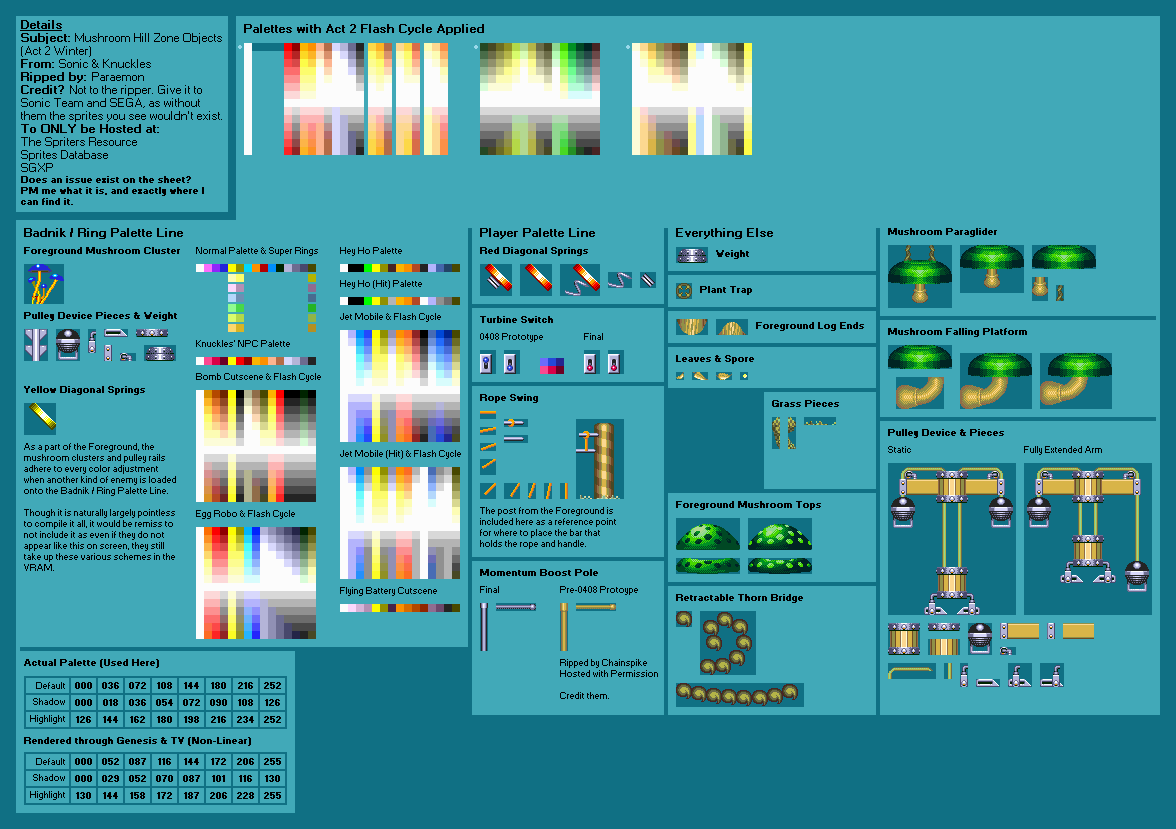The height and width of the screenshot is (829, 1176).
Task: Click the Shadow value "090" in Actual Palette
Action: click(218, 702)
